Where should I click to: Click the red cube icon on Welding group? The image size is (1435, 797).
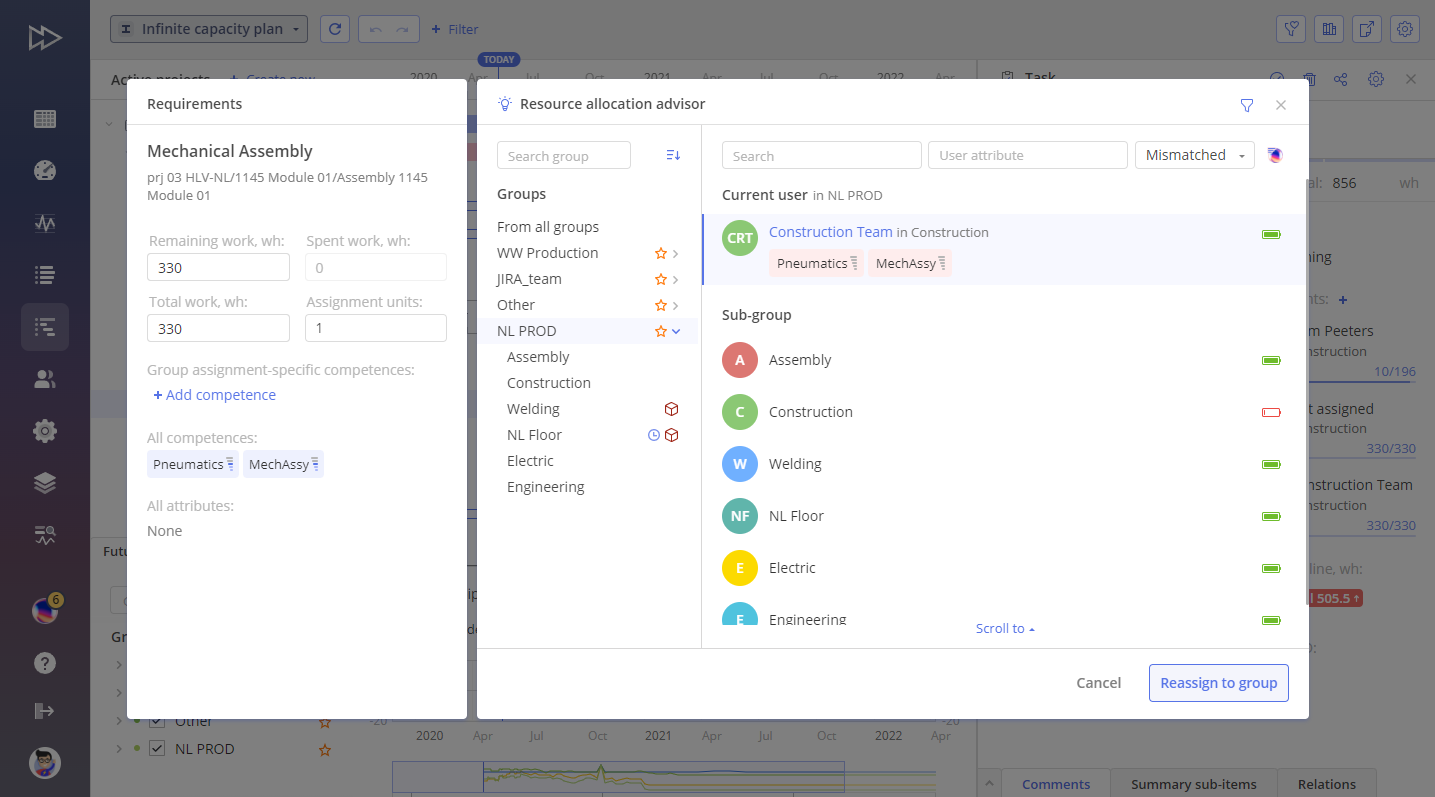click(672, 409)
